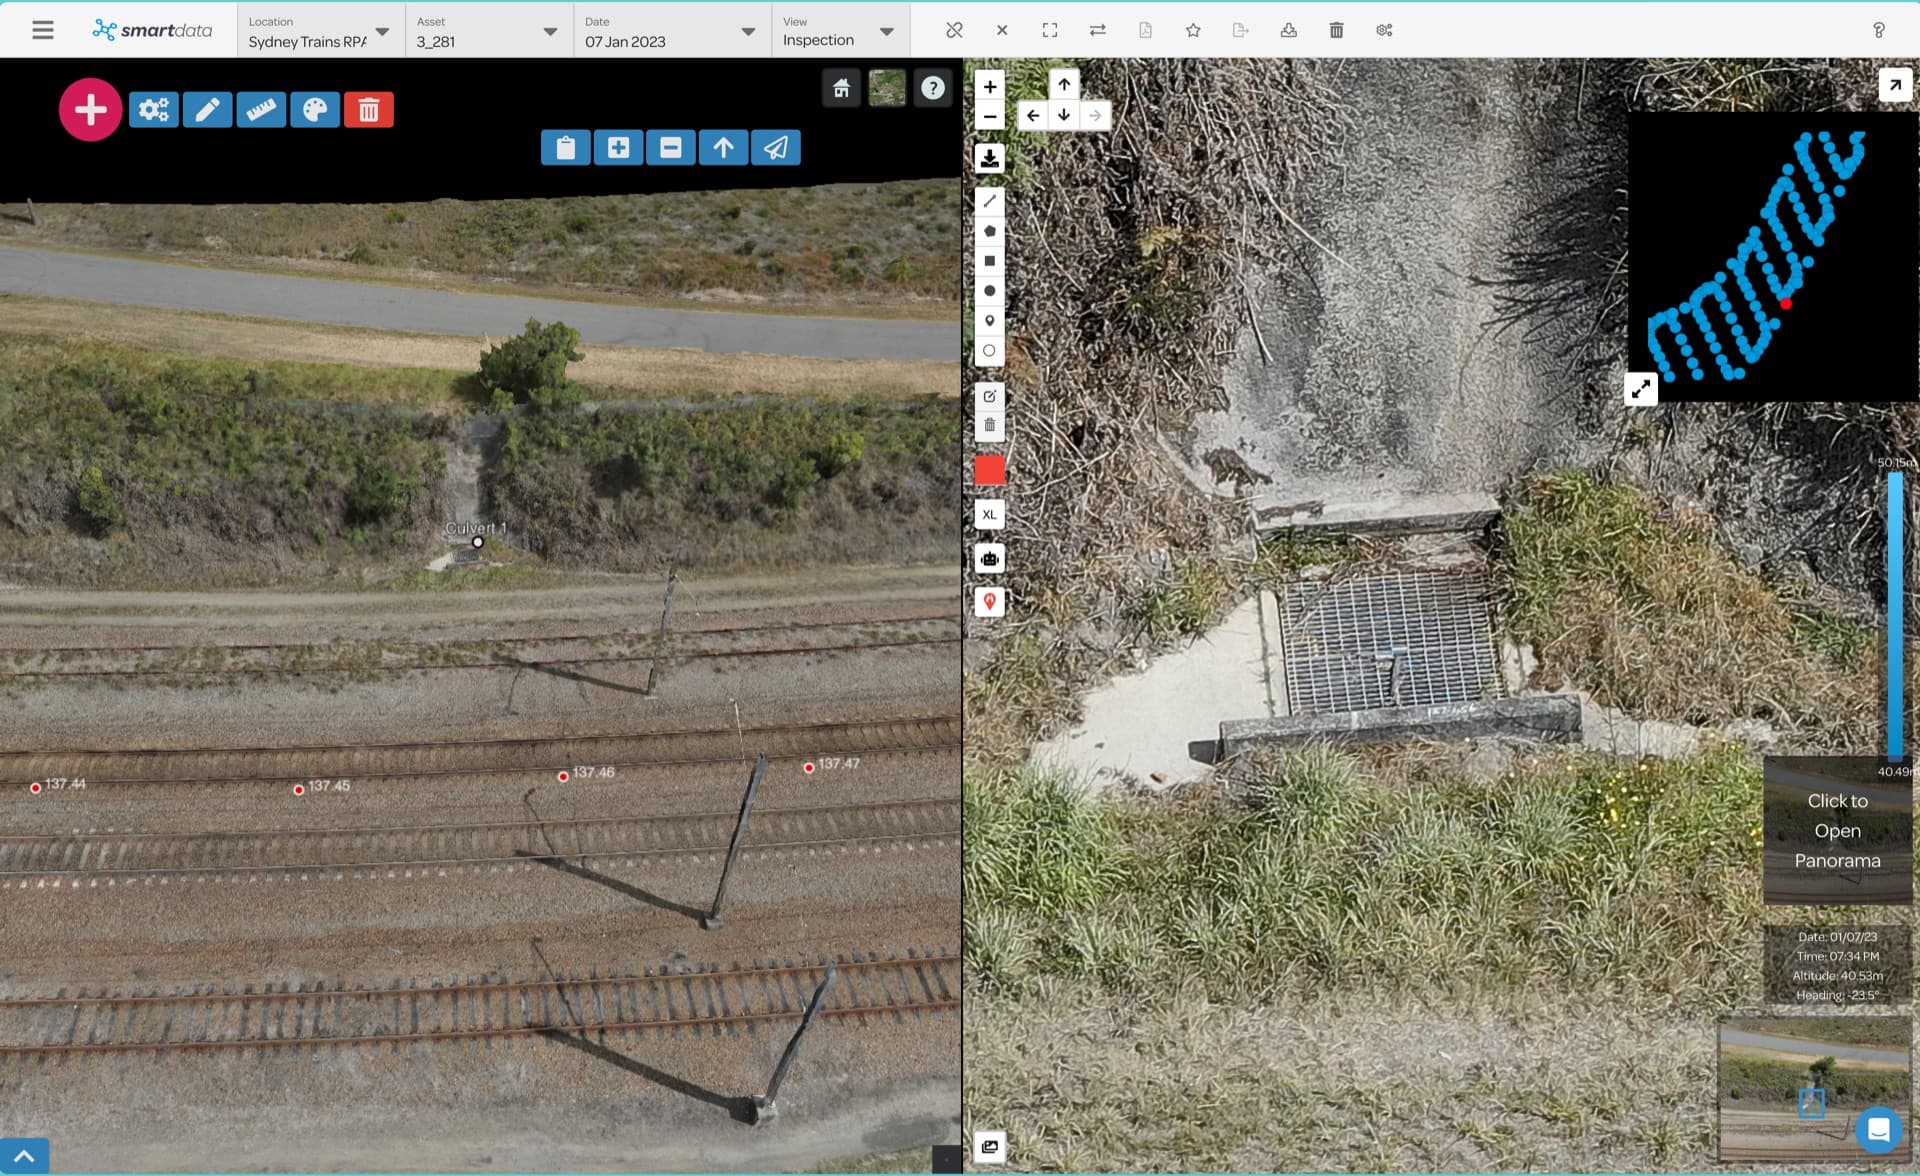This screenshot has width=1920, height=1176.
Task: Click the unlink views icon
Action: [x=954, y=30]
